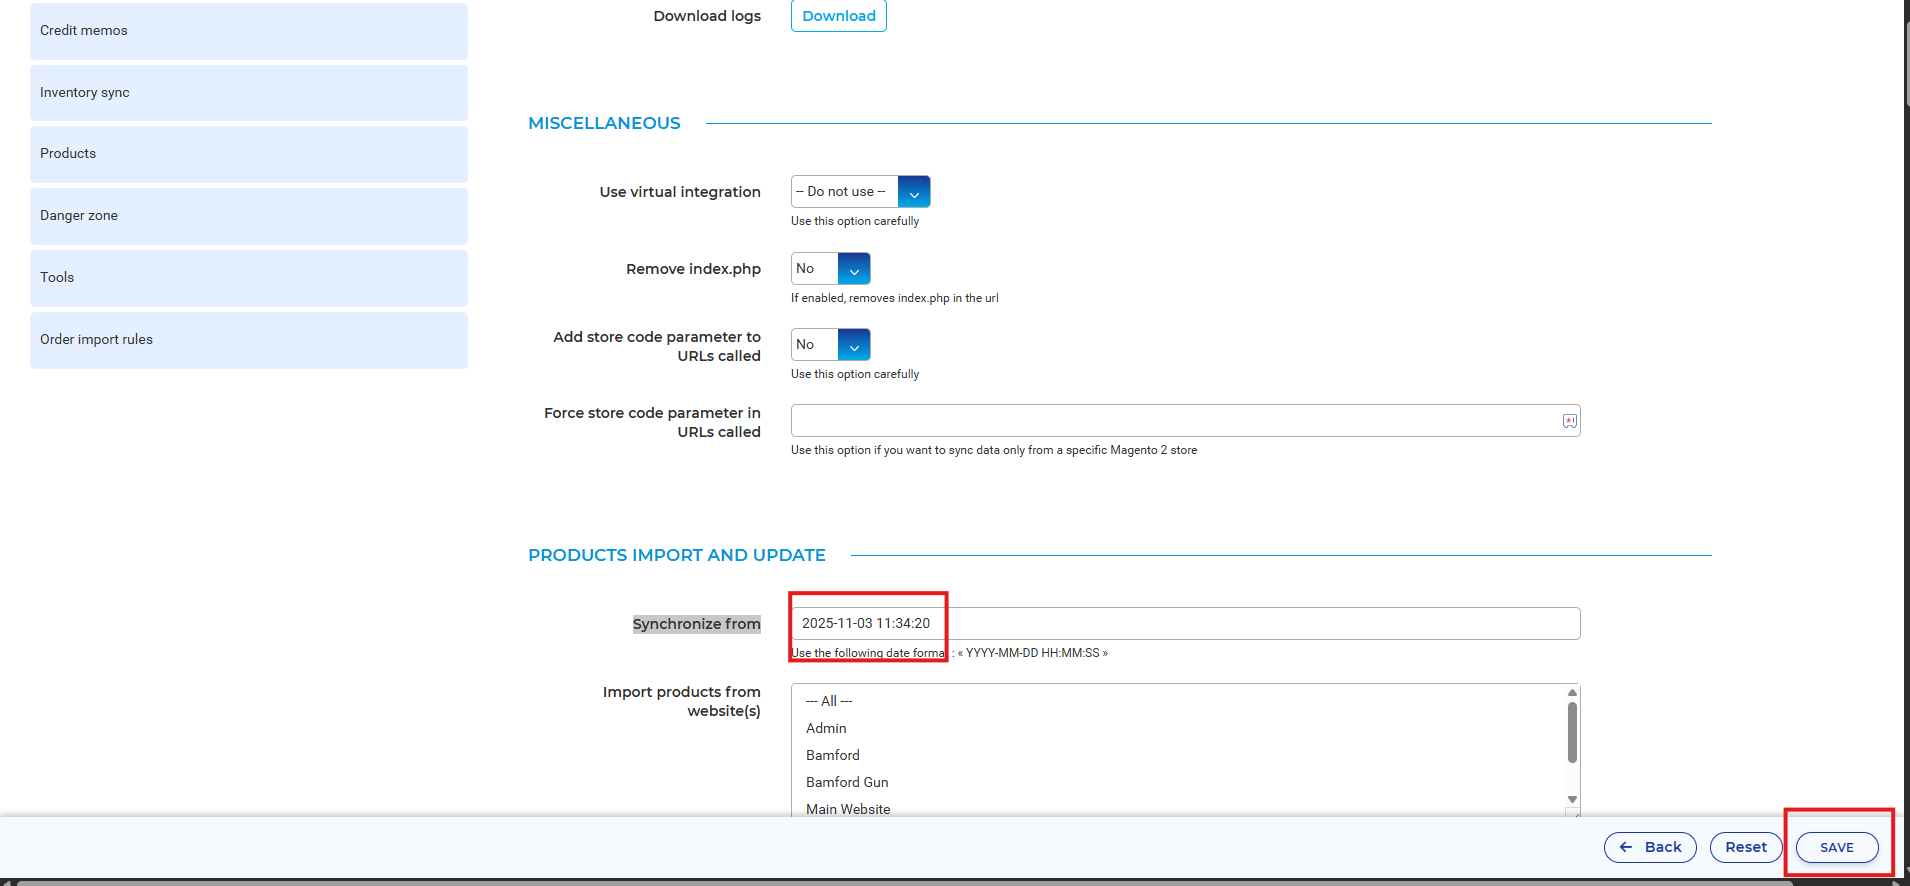Go to Inventory sync settings
1910x886 pixels.
tap(248, 93)
